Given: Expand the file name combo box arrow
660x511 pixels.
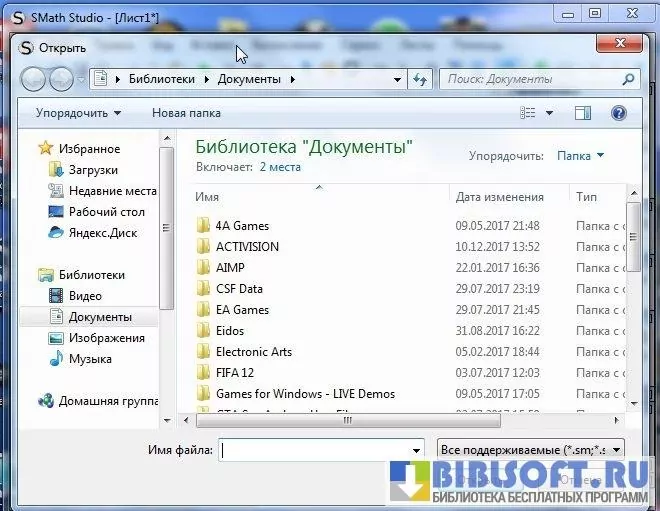Looking at the screenshot, I should pyautogui.click(x=416, y=450).
